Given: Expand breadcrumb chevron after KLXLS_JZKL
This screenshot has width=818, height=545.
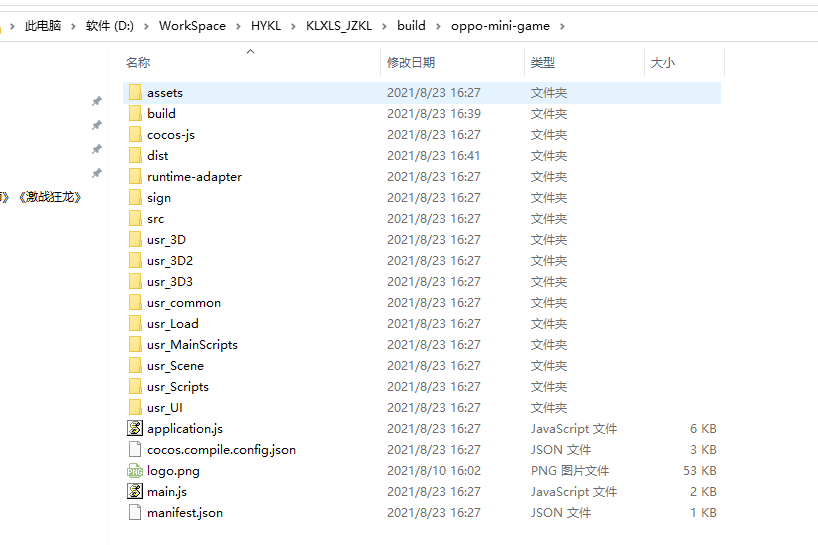Looking at the screenshot, I should pyautogui.click(x=384, y=26).
